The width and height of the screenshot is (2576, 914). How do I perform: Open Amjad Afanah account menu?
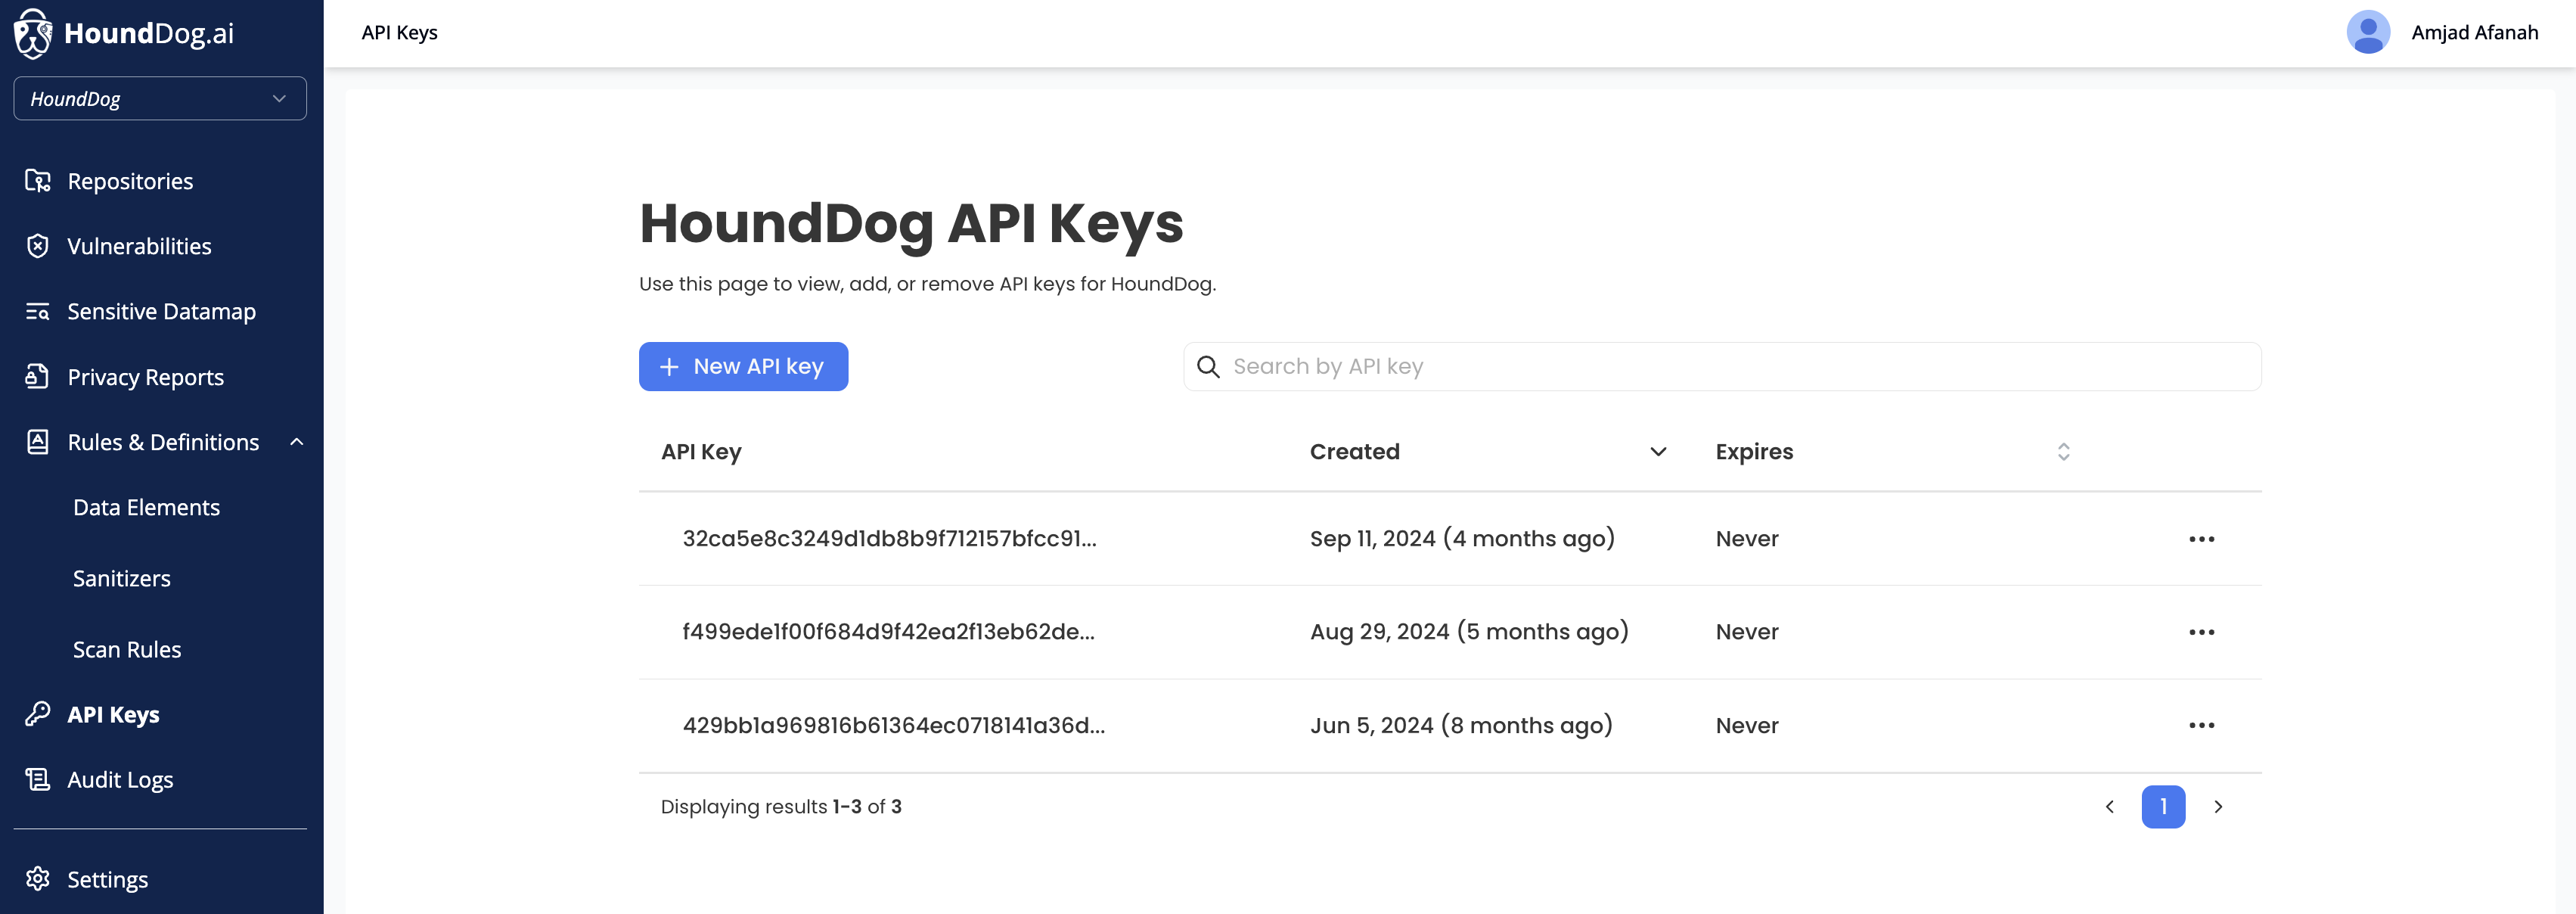[2474, 32]
